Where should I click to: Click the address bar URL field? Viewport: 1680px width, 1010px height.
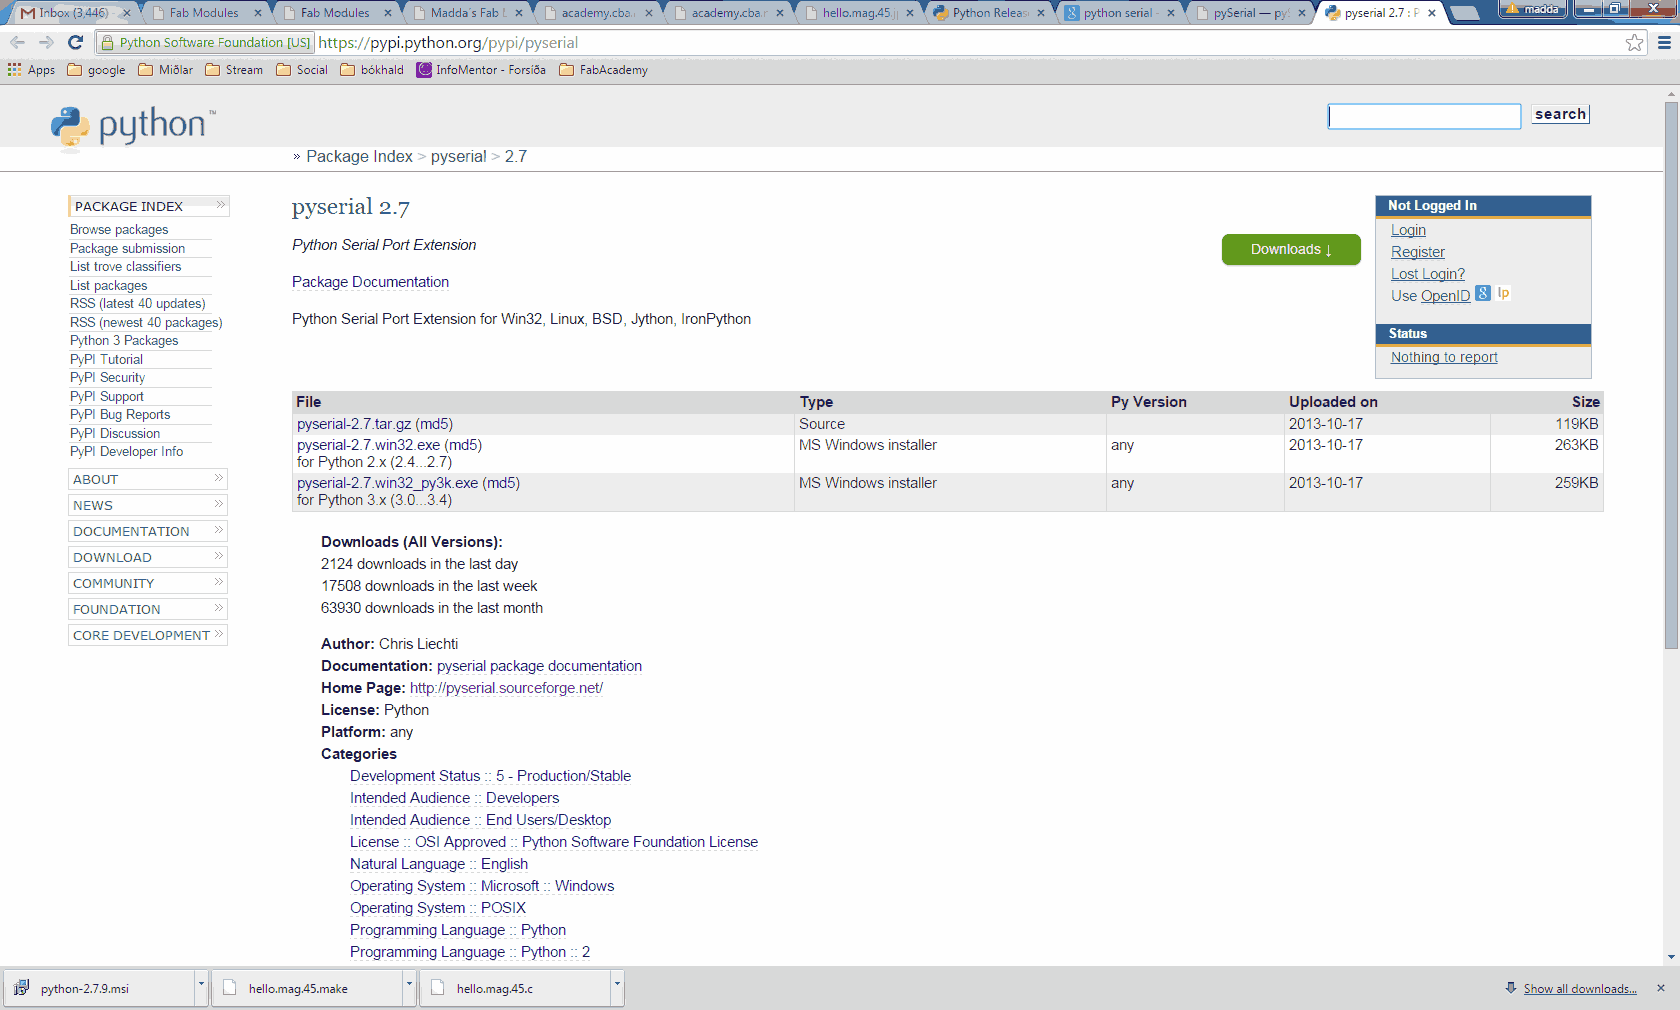968,43
